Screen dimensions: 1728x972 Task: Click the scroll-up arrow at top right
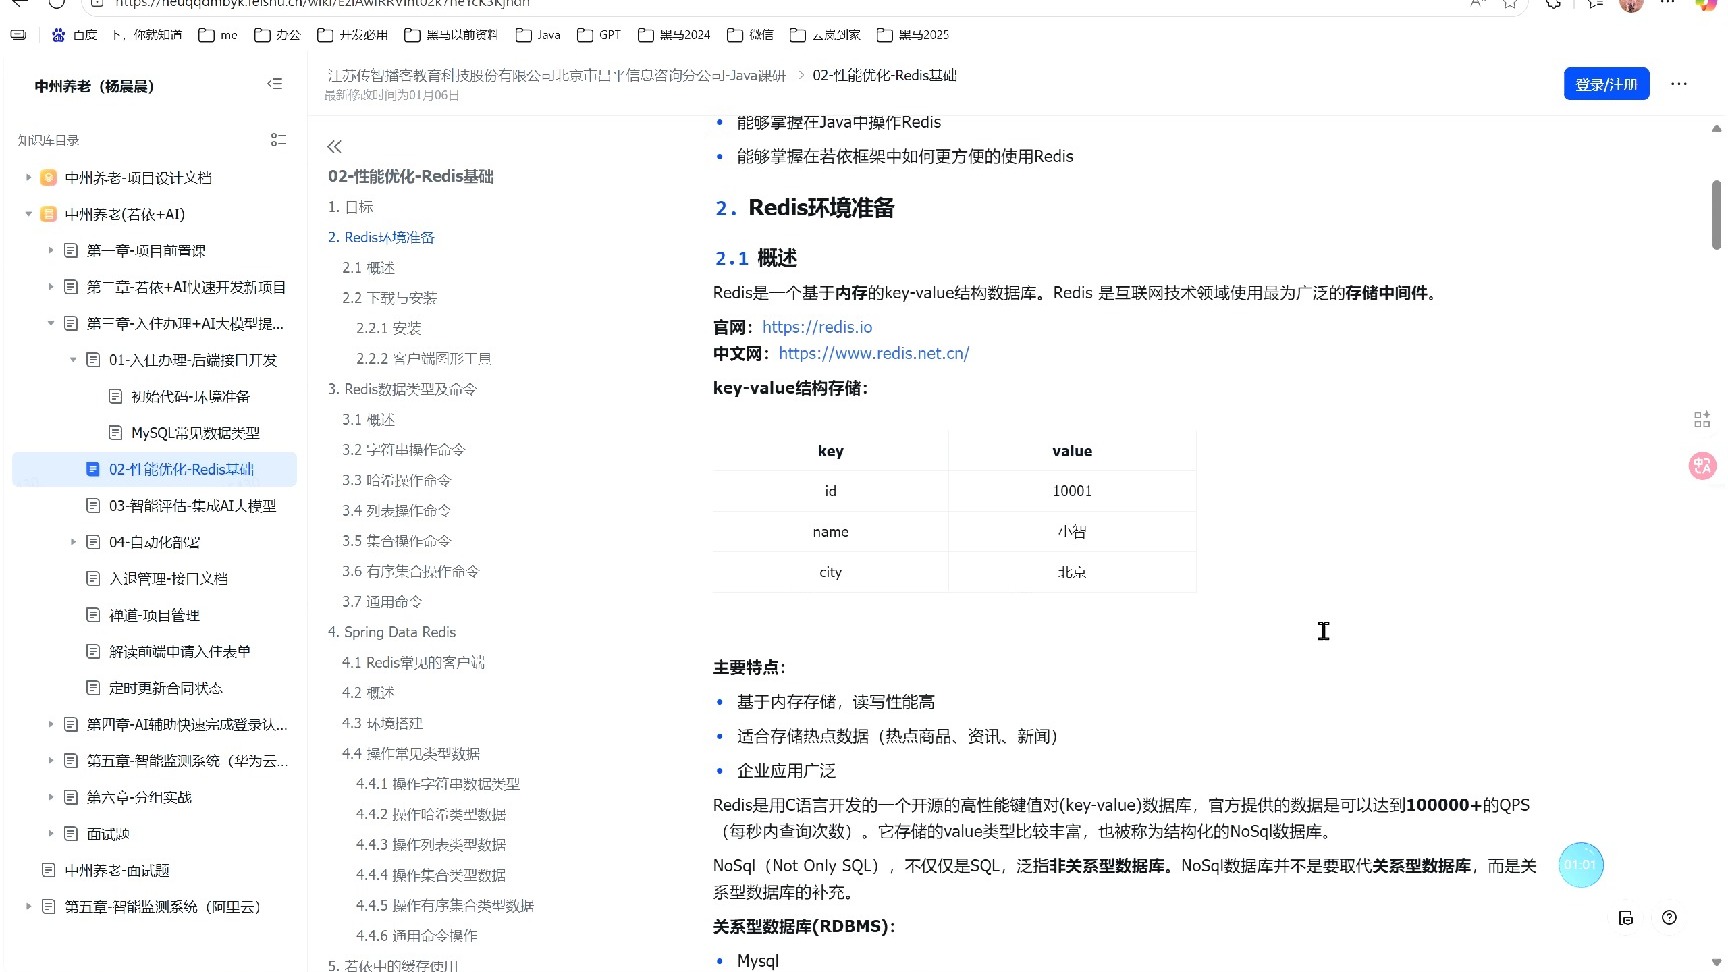click(x=1716, y=128)
